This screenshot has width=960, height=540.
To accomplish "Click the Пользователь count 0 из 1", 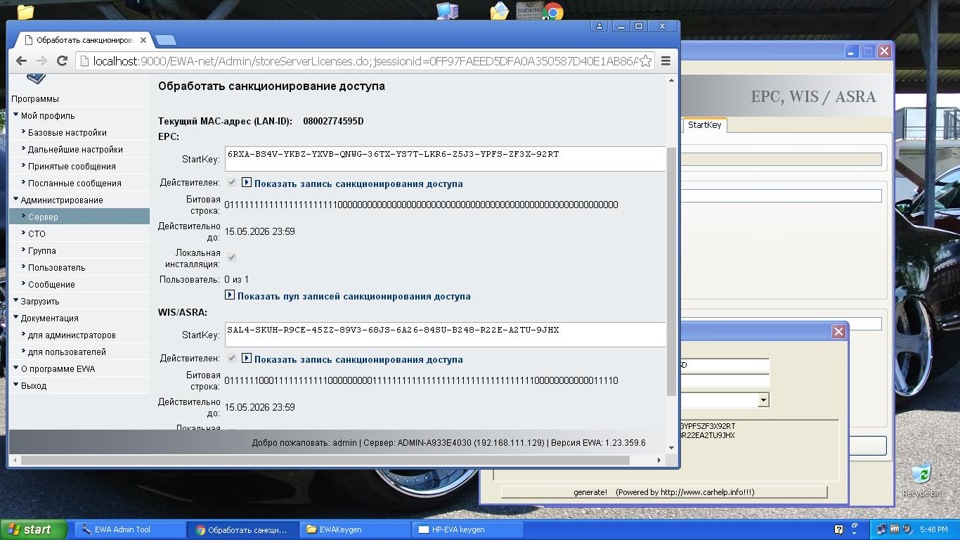I will (236, 279).
